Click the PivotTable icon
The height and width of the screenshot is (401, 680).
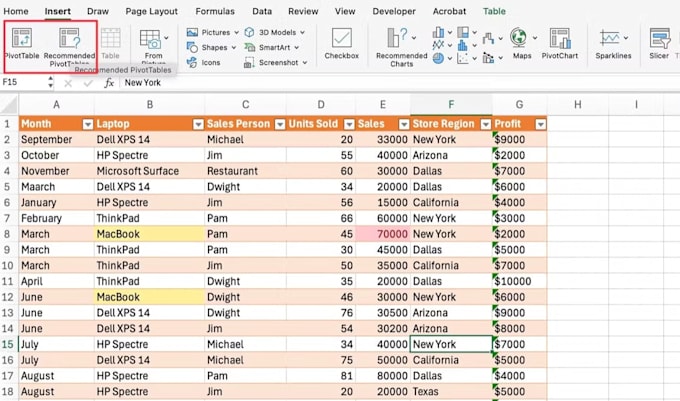pyautogui.click(x=22, y=38)
